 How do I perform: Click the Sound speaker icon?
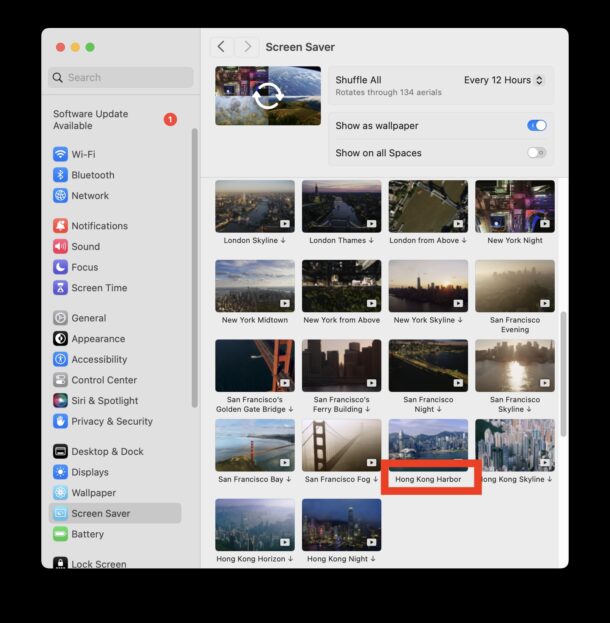[61, 247]
